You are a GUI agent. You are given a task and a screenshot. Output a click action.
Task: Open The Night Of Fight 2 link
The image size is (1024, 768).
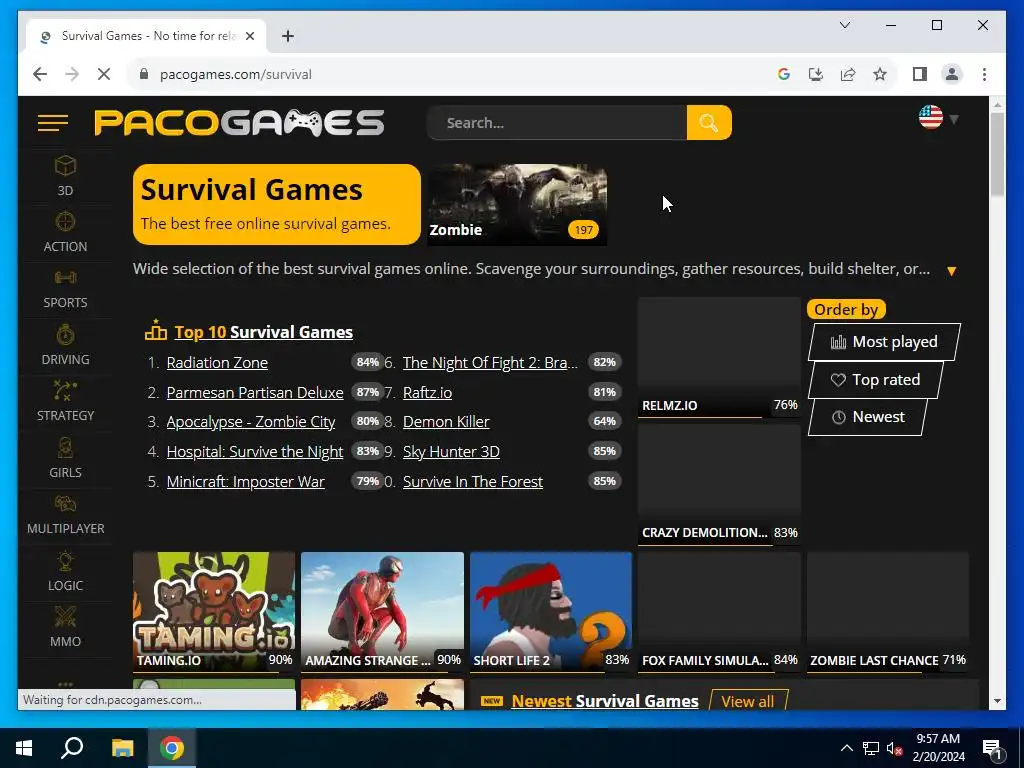[490, 362]
